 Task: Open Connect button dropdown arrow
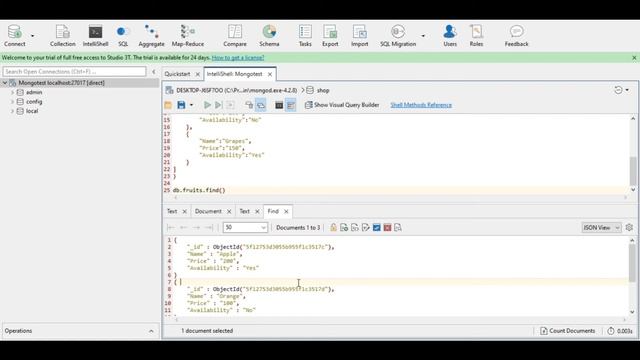point(33,36)
